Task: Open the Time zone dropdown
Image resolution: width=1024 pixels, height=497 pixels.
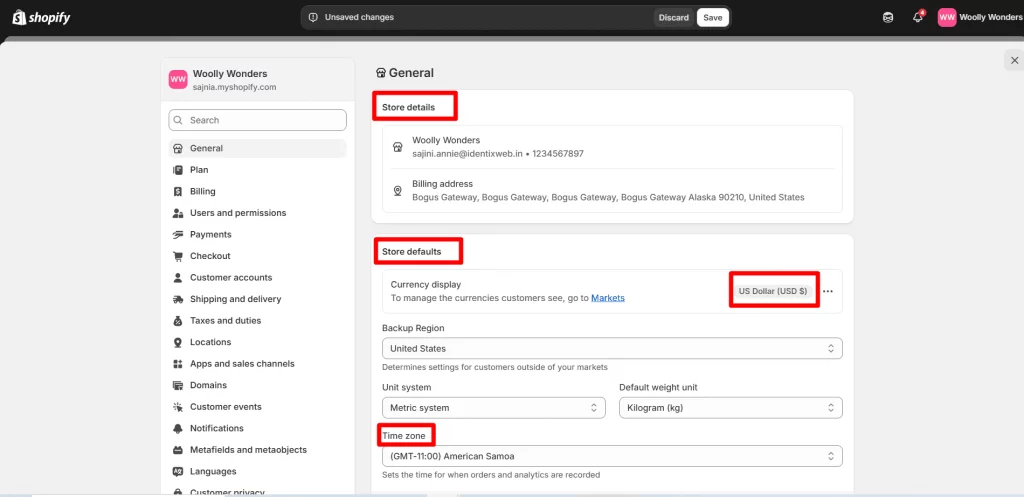Action: click(x=612, y=456)
